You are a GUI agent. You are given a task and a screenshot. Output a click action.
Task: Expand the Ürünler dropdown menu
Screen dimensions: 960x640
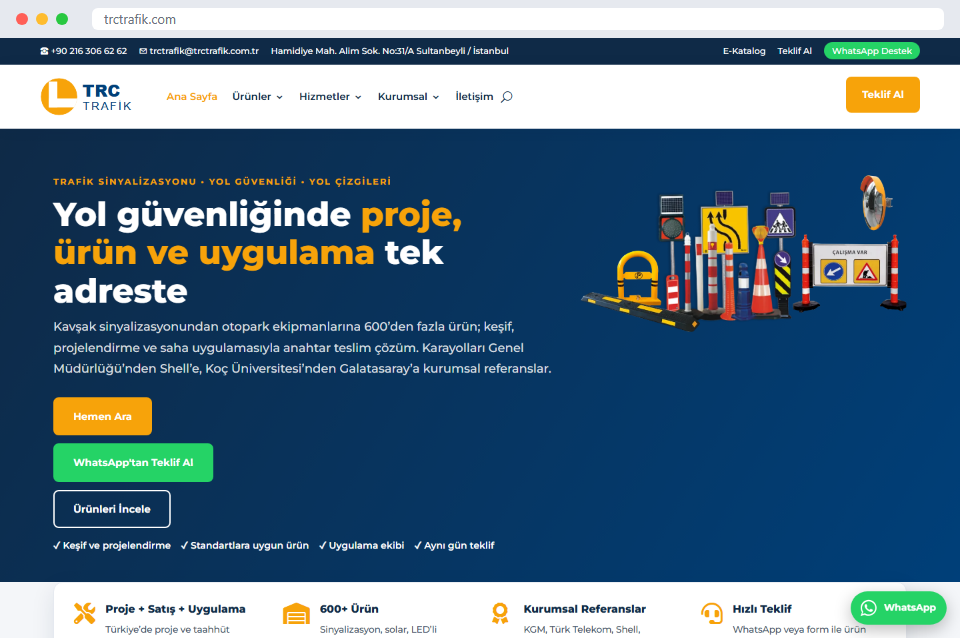(257, 97)
